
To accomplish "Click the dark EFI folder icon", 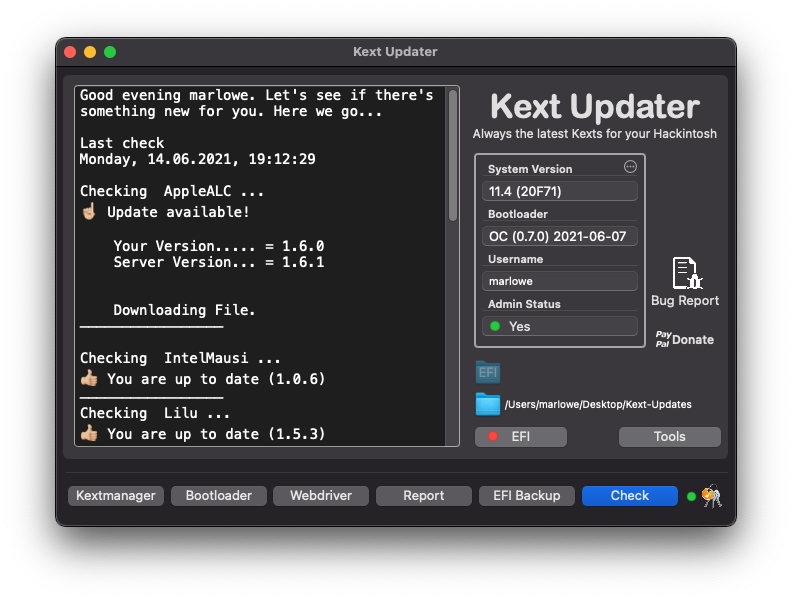I will point(487,373).
